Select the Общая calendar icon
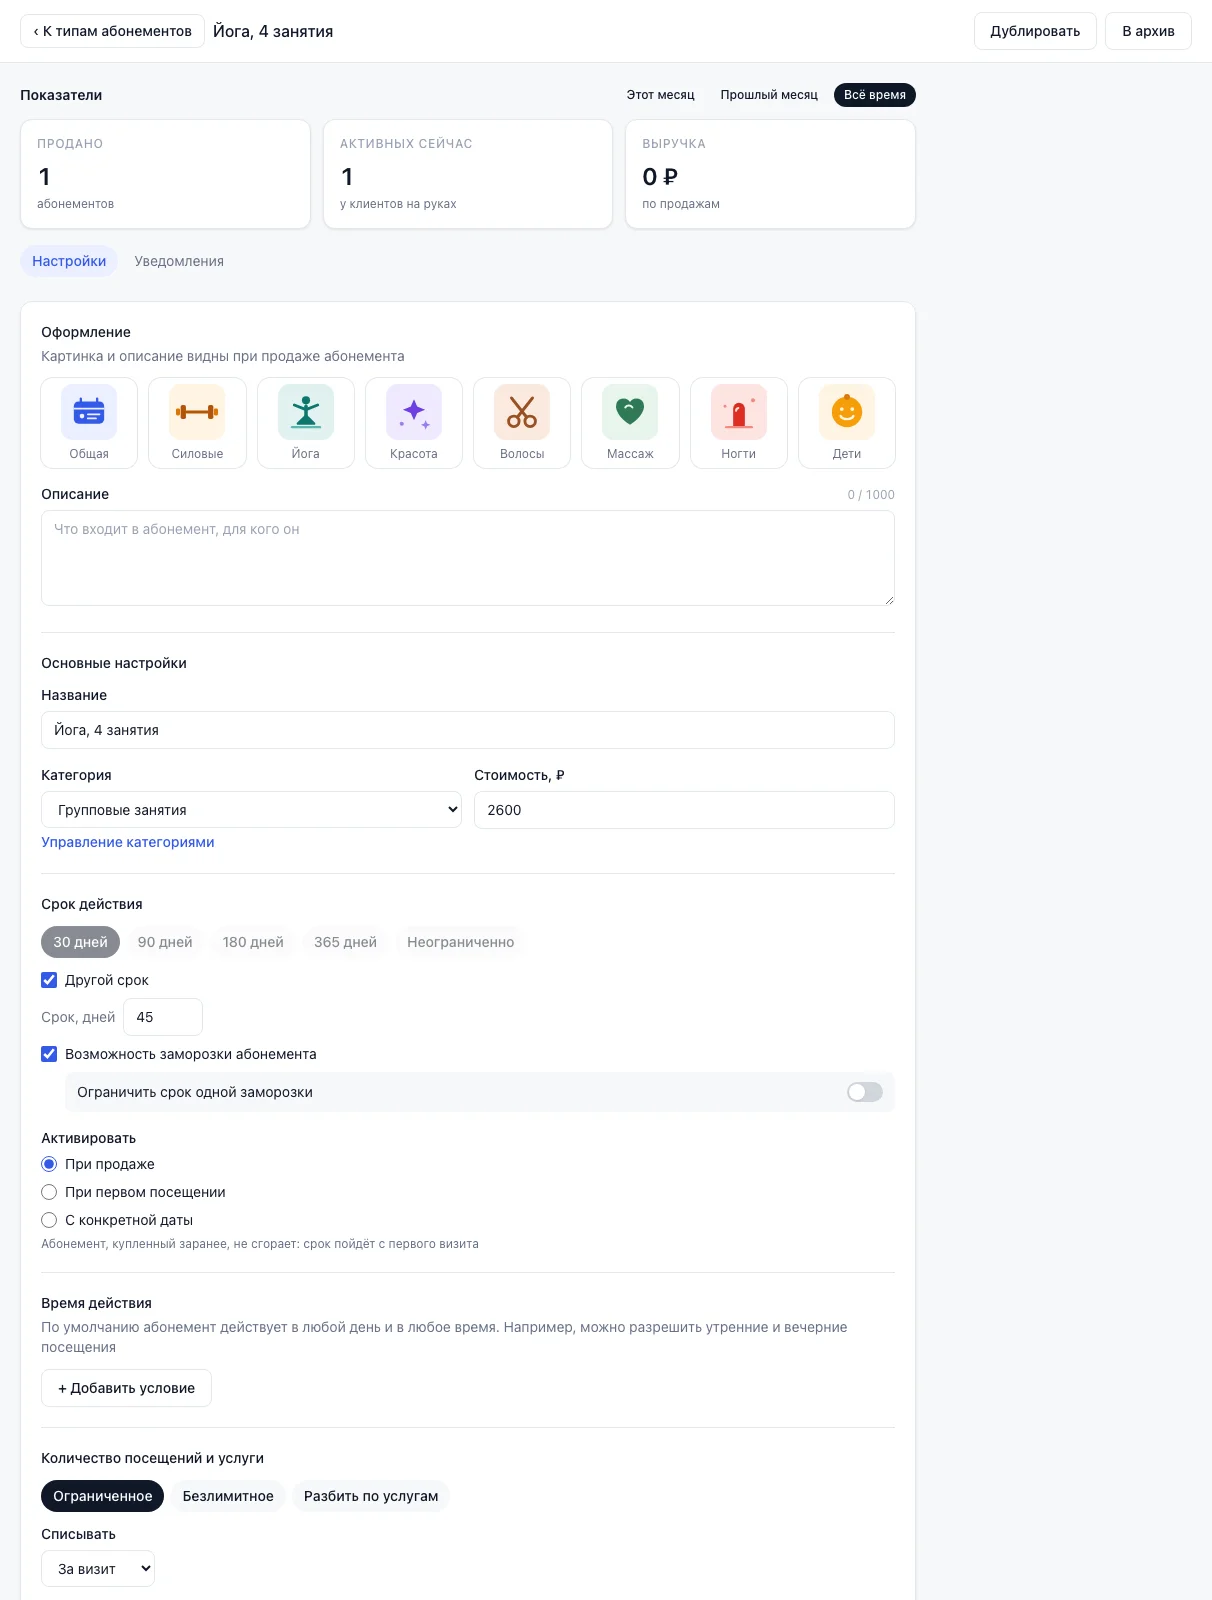Viewport: 1212px width, 1600px height. (x=89, y=423)
